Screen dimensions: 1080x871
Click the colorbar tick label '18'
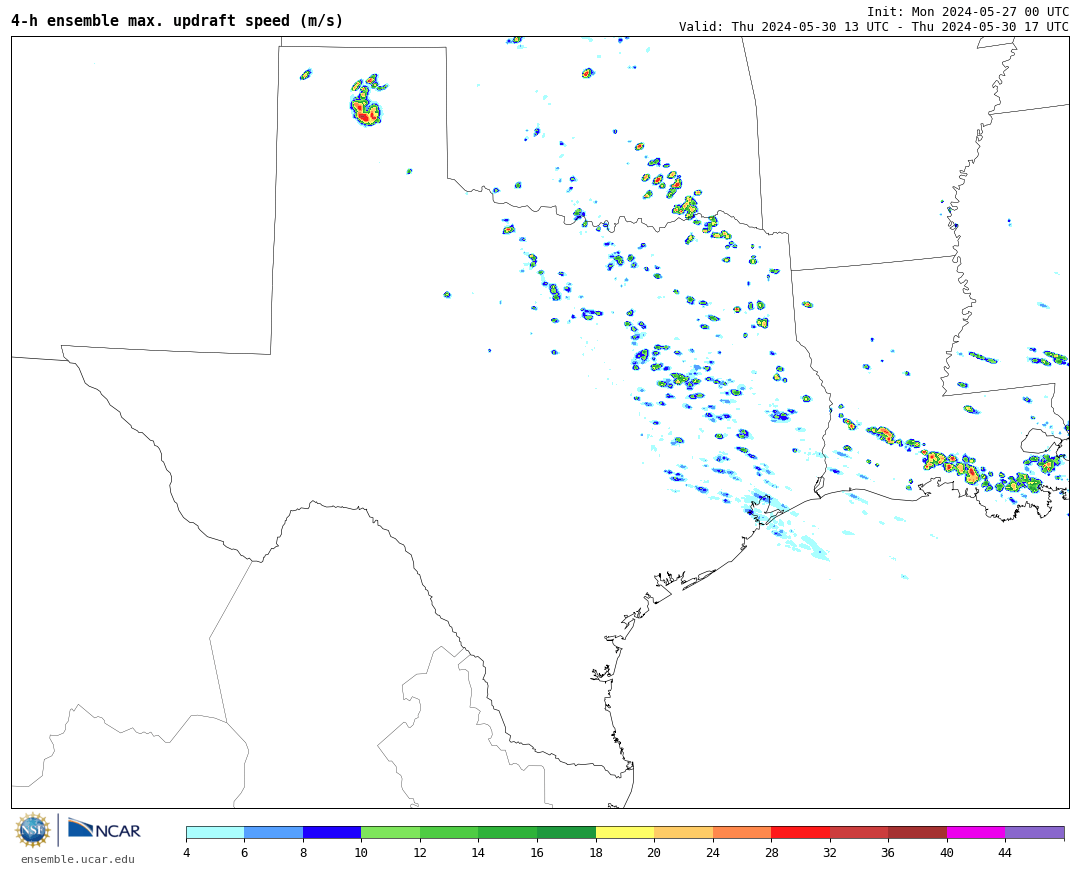click(596, 852)
